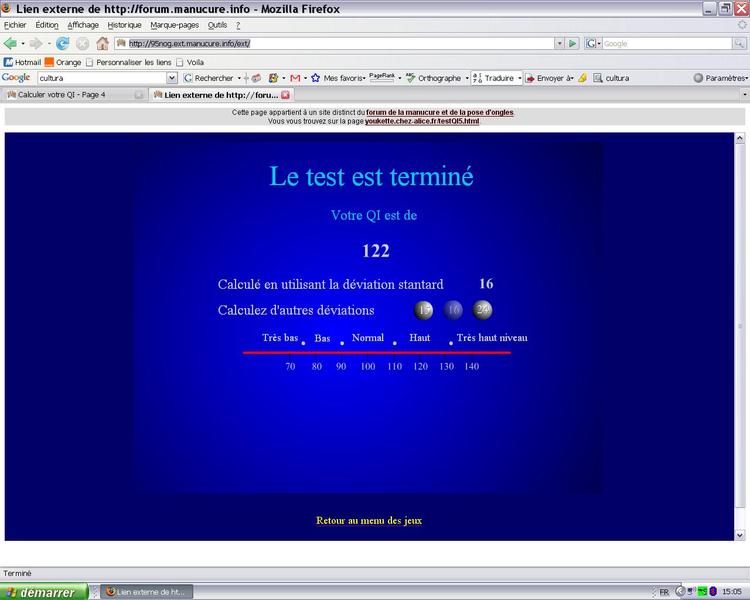The height and width of the screenshot is (600, 750).
Task: Click 'Retour au menu des jeux' link
Action: tap(369, 521)
